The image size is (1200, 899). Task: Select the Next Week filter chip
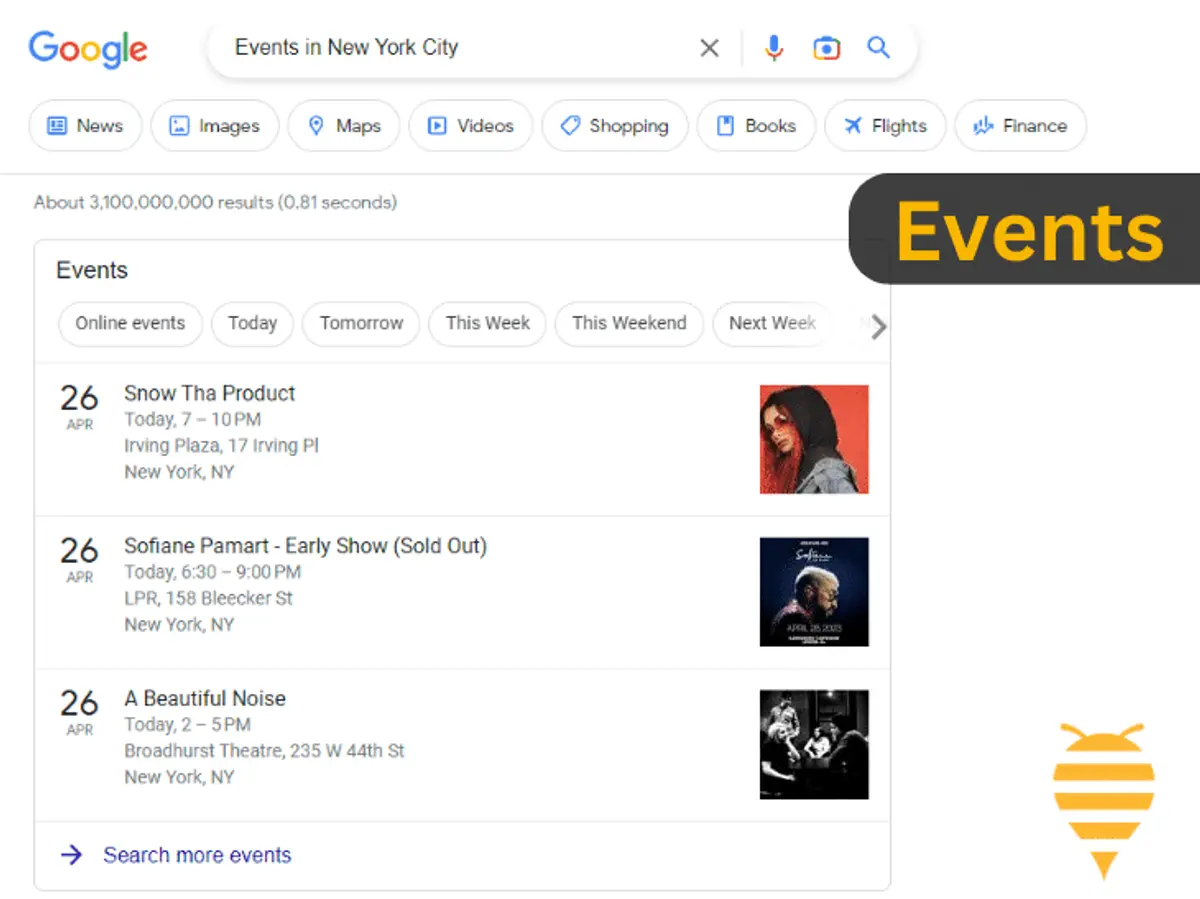pyautogui.click(x=772, y=324)
